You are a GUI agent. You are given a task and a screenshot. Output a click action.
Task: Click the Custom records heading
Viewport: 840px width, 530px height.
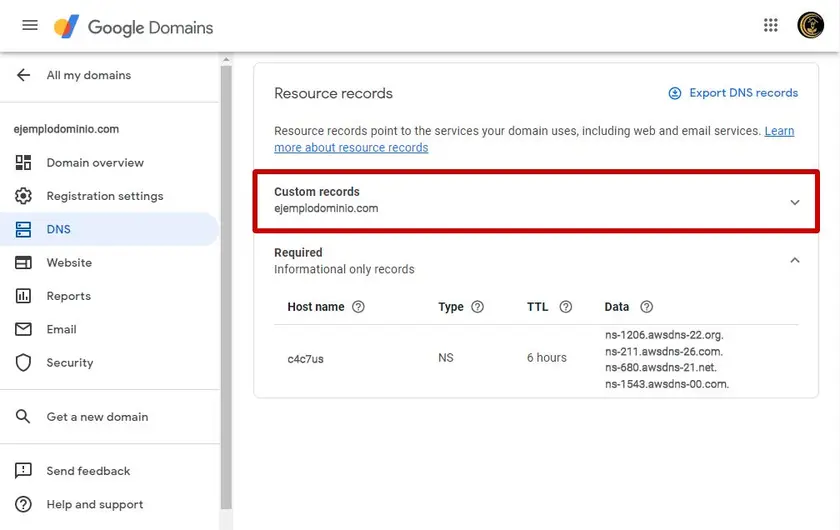(x=317, y=191)
